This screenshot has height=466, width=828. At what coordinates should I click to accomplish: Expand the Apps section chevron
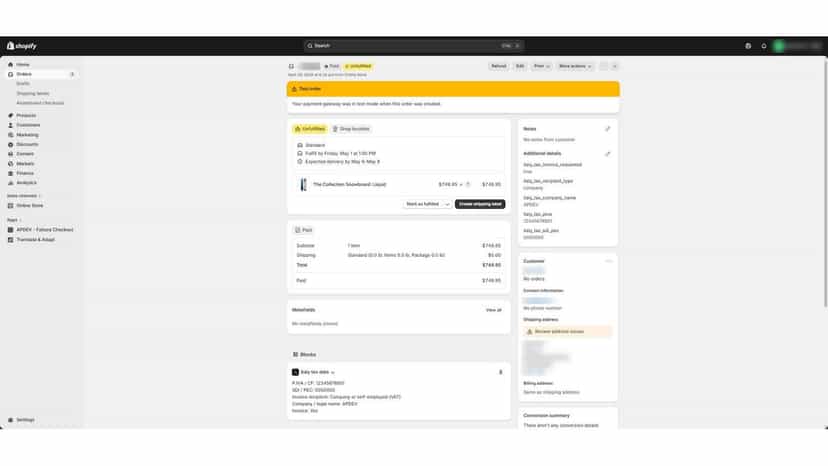21,220
